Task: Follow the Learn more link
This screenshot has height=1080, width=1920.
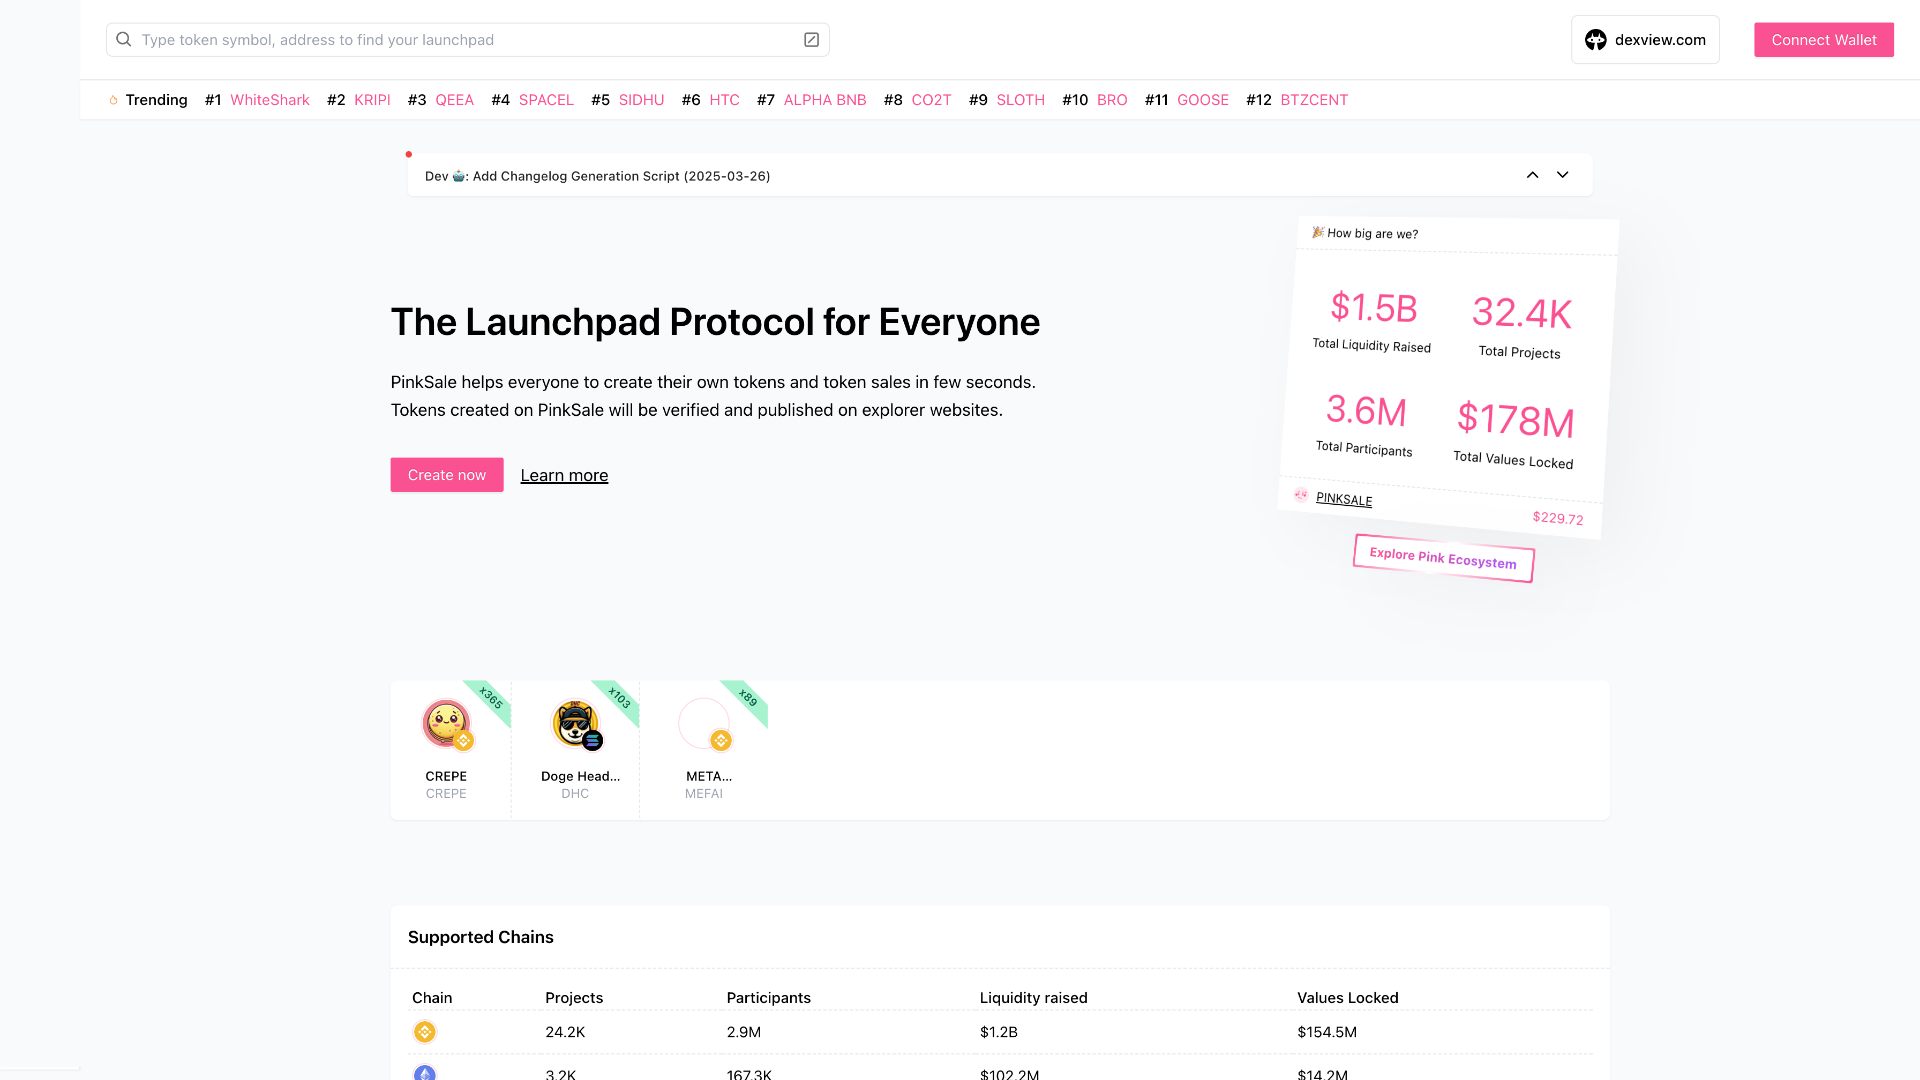Action: click(x=564, y=476)
